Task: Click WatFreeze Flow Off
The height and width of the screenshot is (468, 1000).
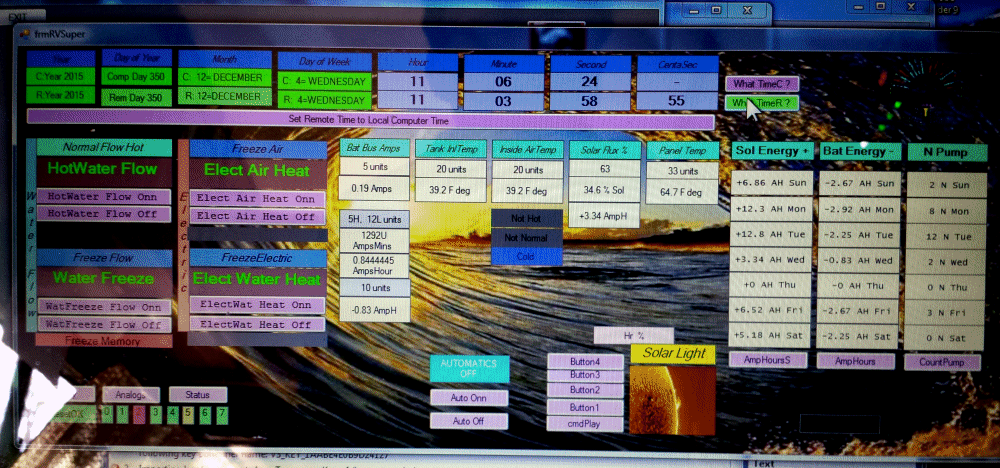Action: (x=103, y=324)
